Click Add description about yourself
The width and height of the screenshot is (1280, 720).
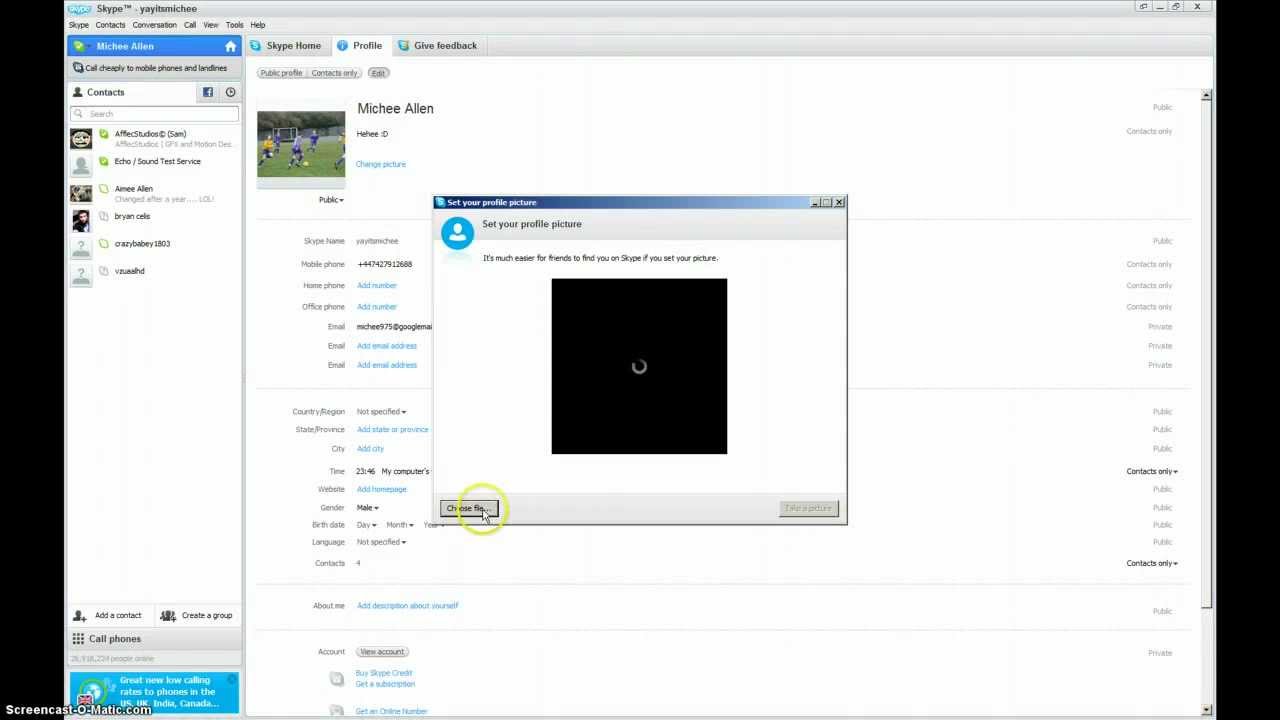tap(408, 606)
